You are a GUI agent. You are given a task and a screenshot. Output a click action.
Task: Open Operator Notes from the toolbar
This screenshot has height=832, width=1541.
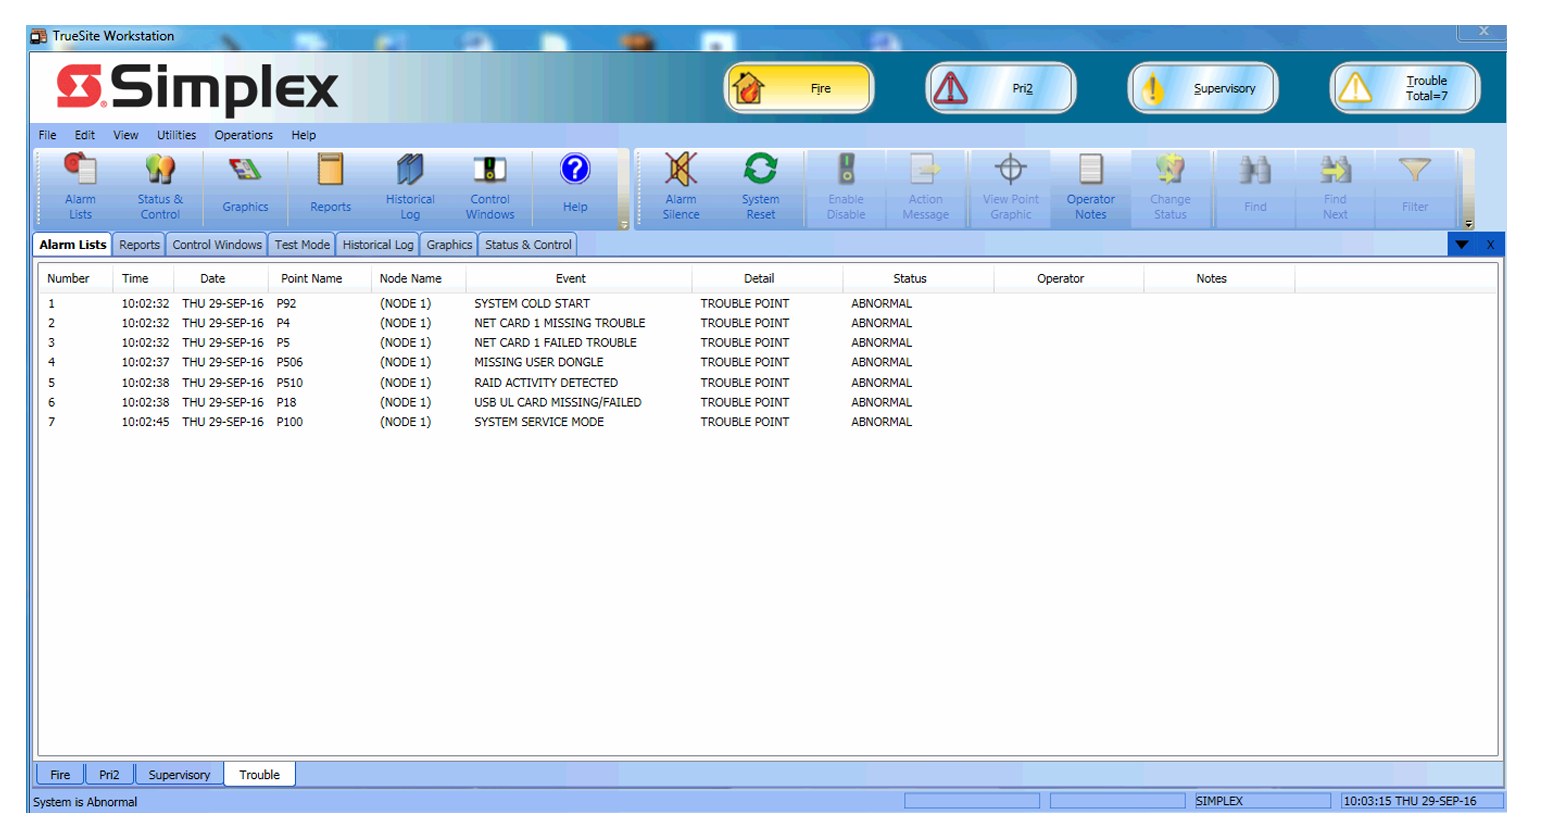coord(1091,187)
